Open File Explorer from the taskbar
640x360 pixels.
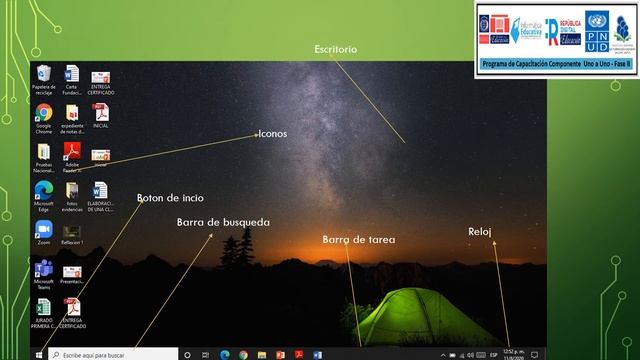[262, 355]
